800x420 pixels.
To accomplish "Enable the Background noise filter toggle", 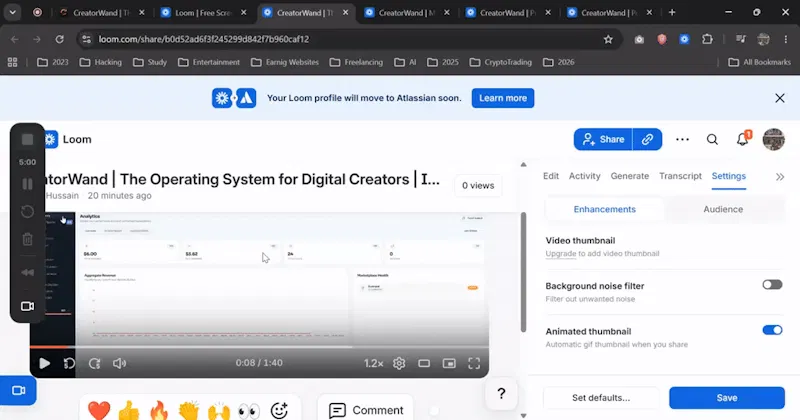I will point(772,285).
